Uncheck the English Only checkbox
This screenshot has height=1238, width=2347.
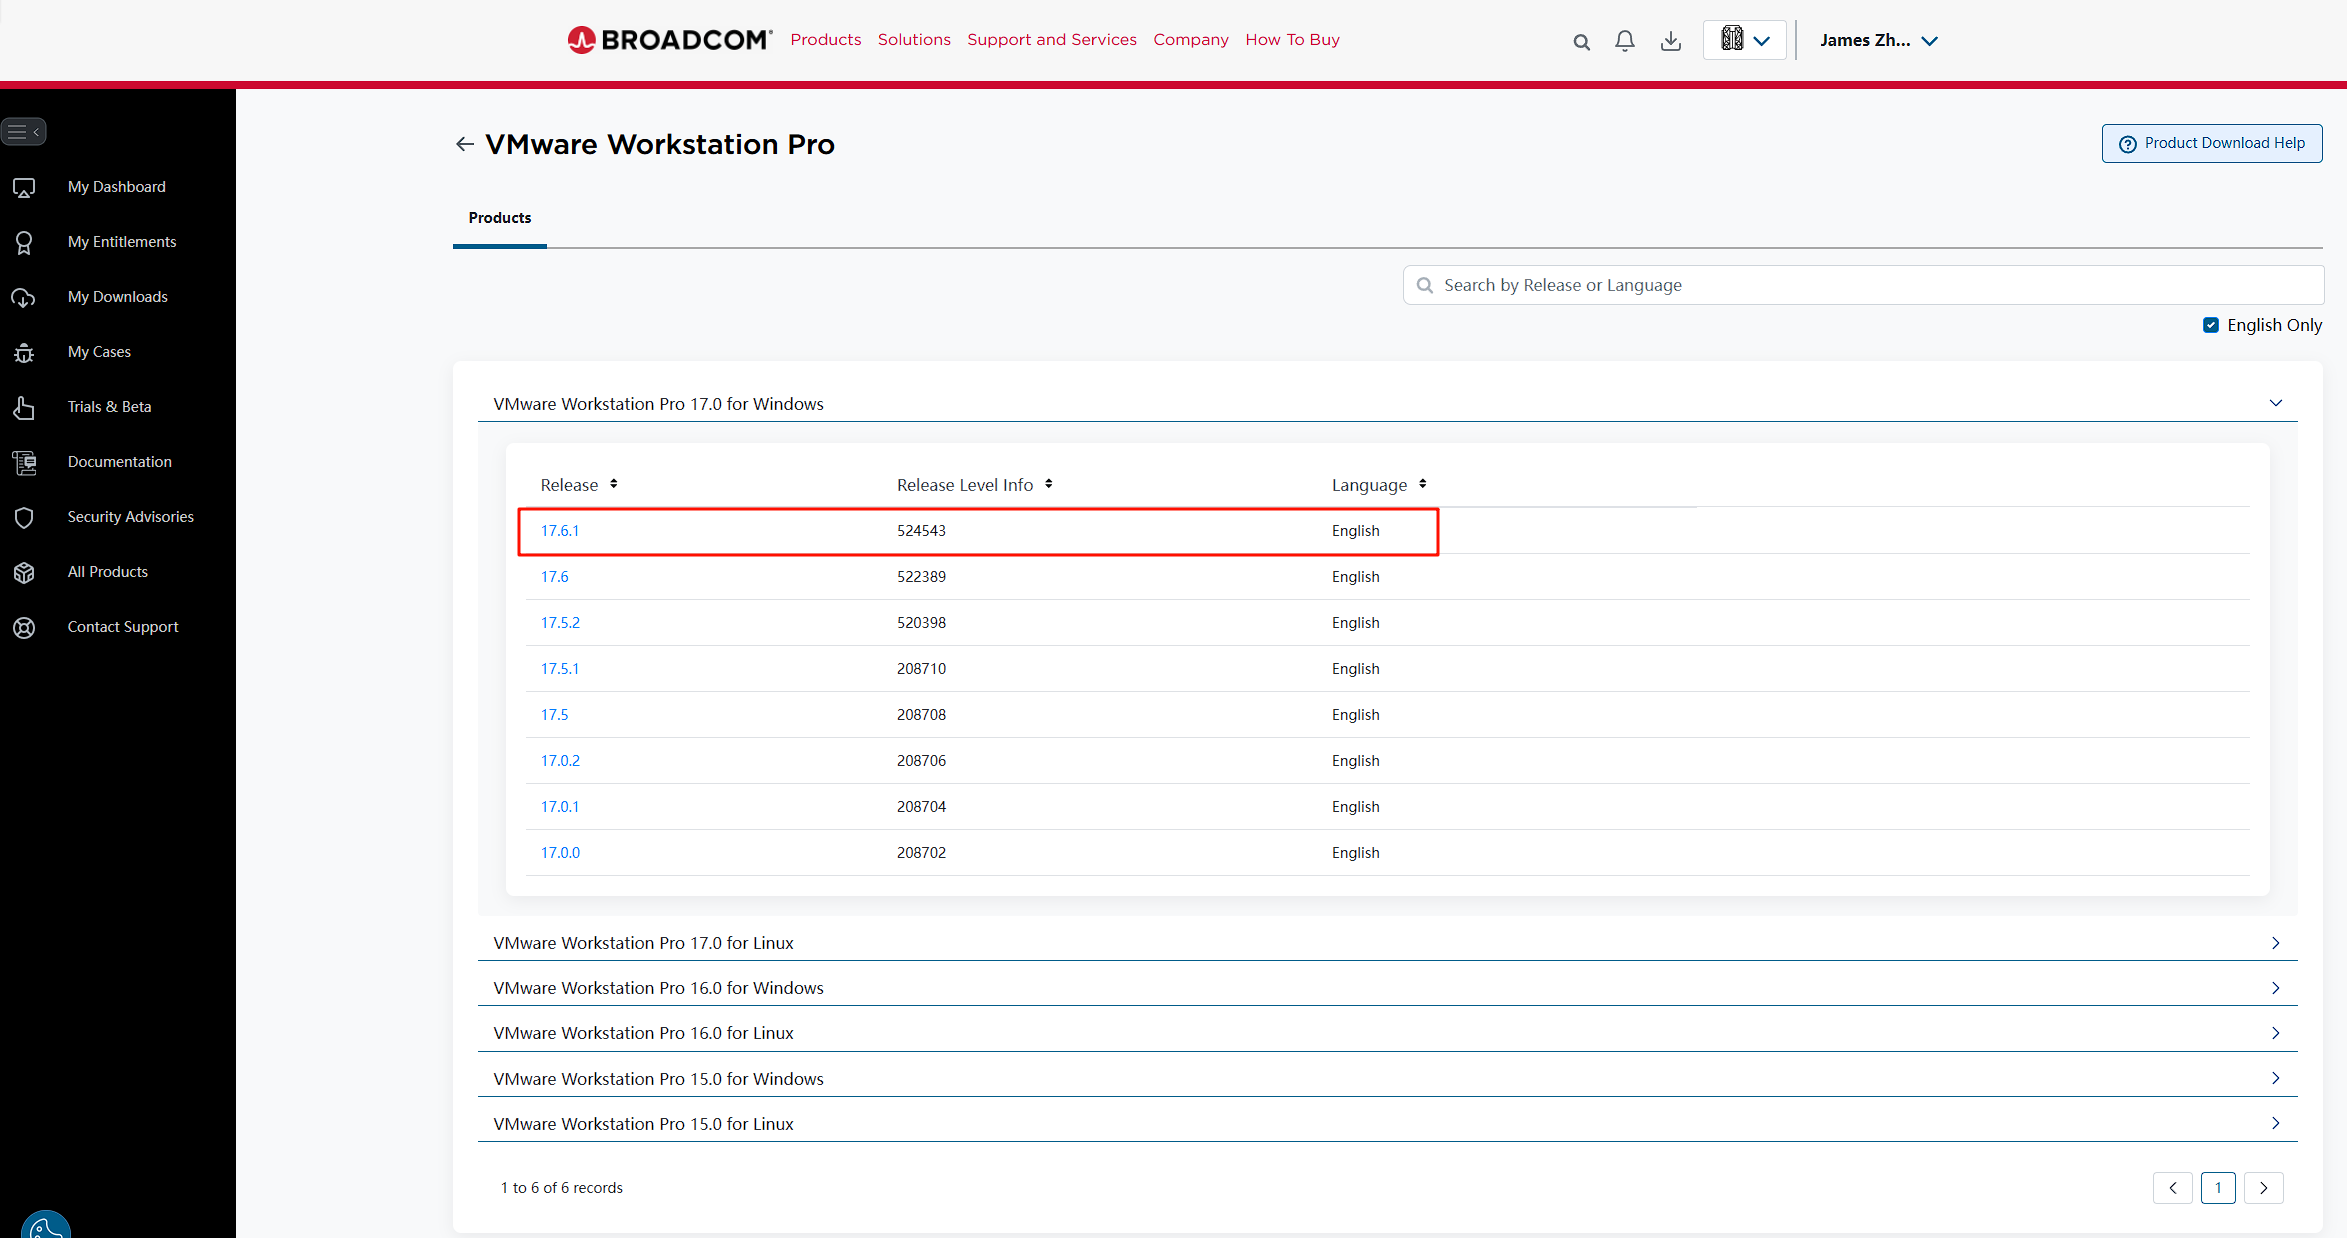point(2211,325)
